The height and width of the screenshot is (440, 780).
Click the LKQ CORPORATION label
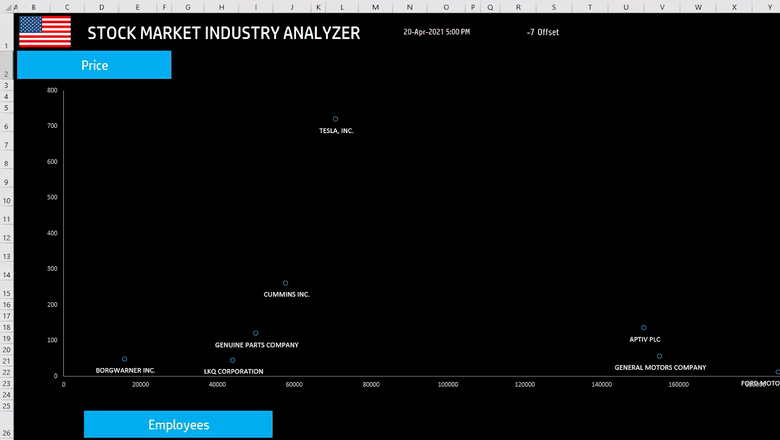tap(234, 371)
